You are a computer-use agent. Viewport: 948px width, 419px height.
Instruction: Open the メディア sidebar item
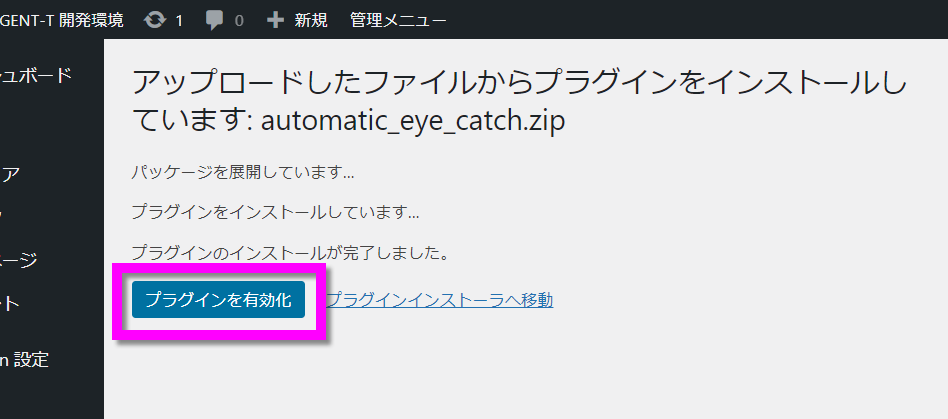click(10, 173)
